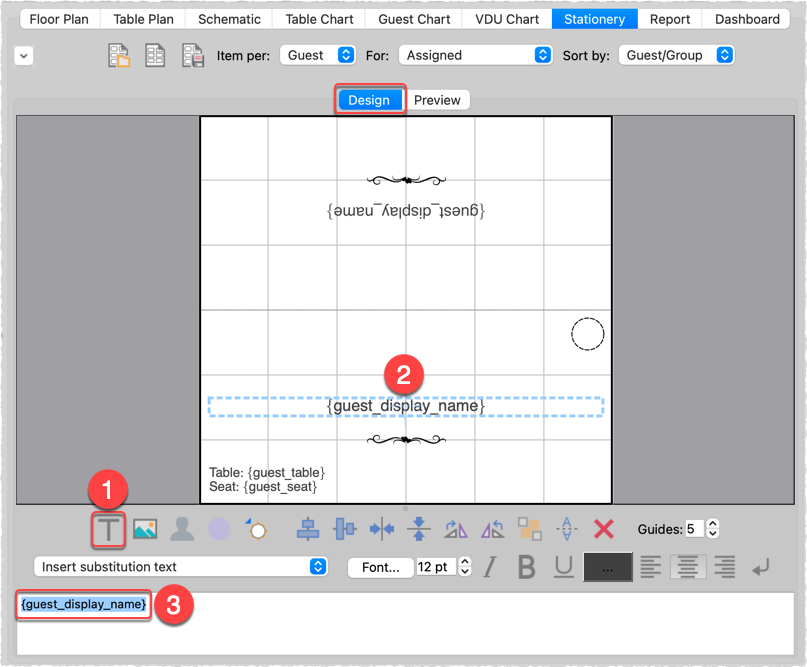807x667 pixels.
Task: Switch to the Preview tab
Action: coord(437,100)
